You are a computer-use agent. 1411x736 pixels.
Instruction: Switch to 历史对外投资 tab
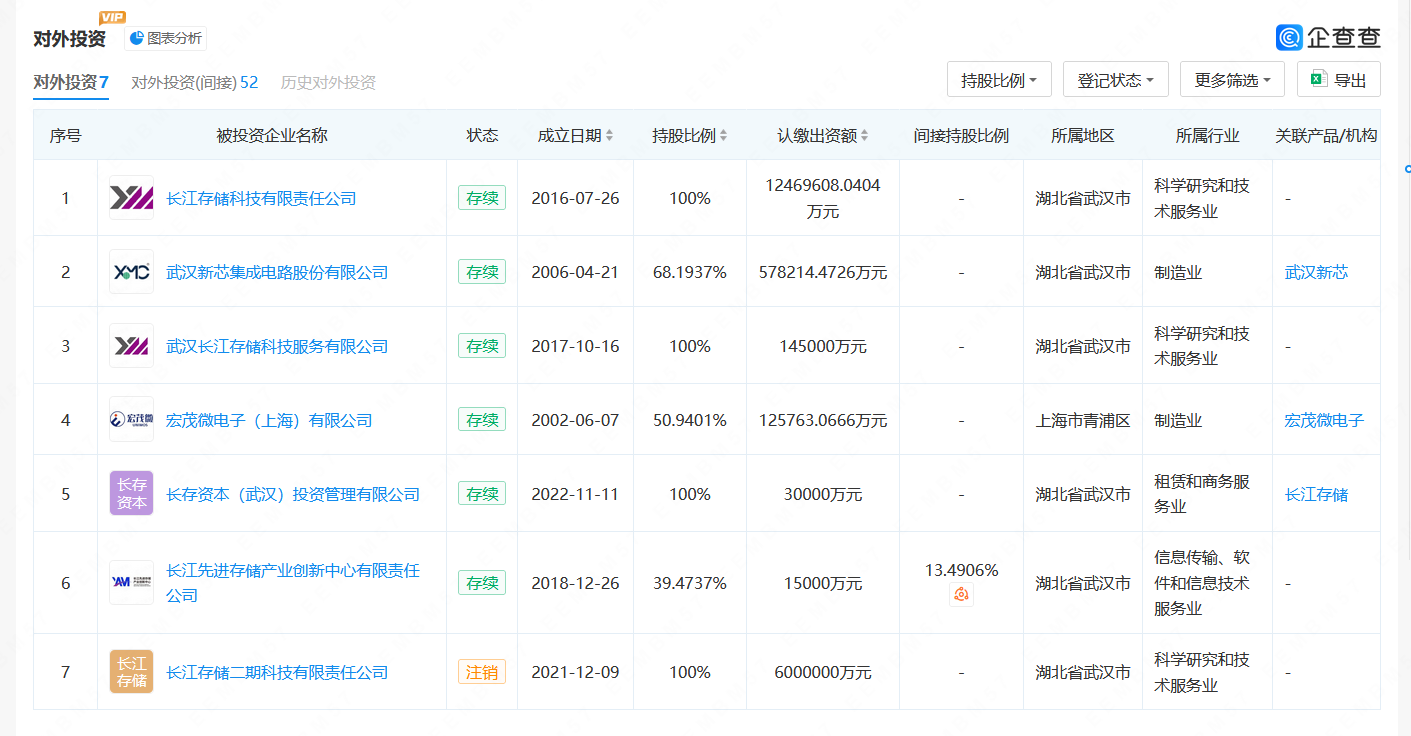(328, 82)
